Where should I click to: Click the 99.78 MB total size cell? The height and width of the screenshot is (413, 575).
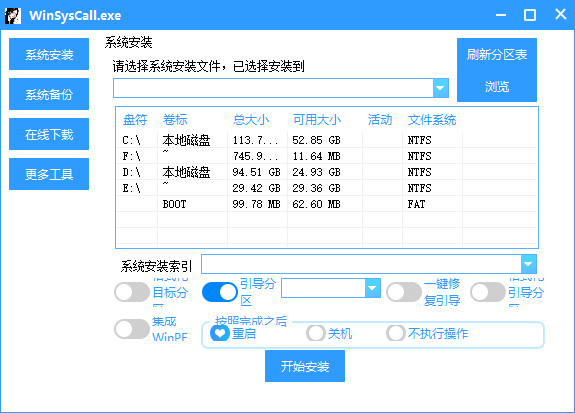pyautogui.click(x=256, y=204)
